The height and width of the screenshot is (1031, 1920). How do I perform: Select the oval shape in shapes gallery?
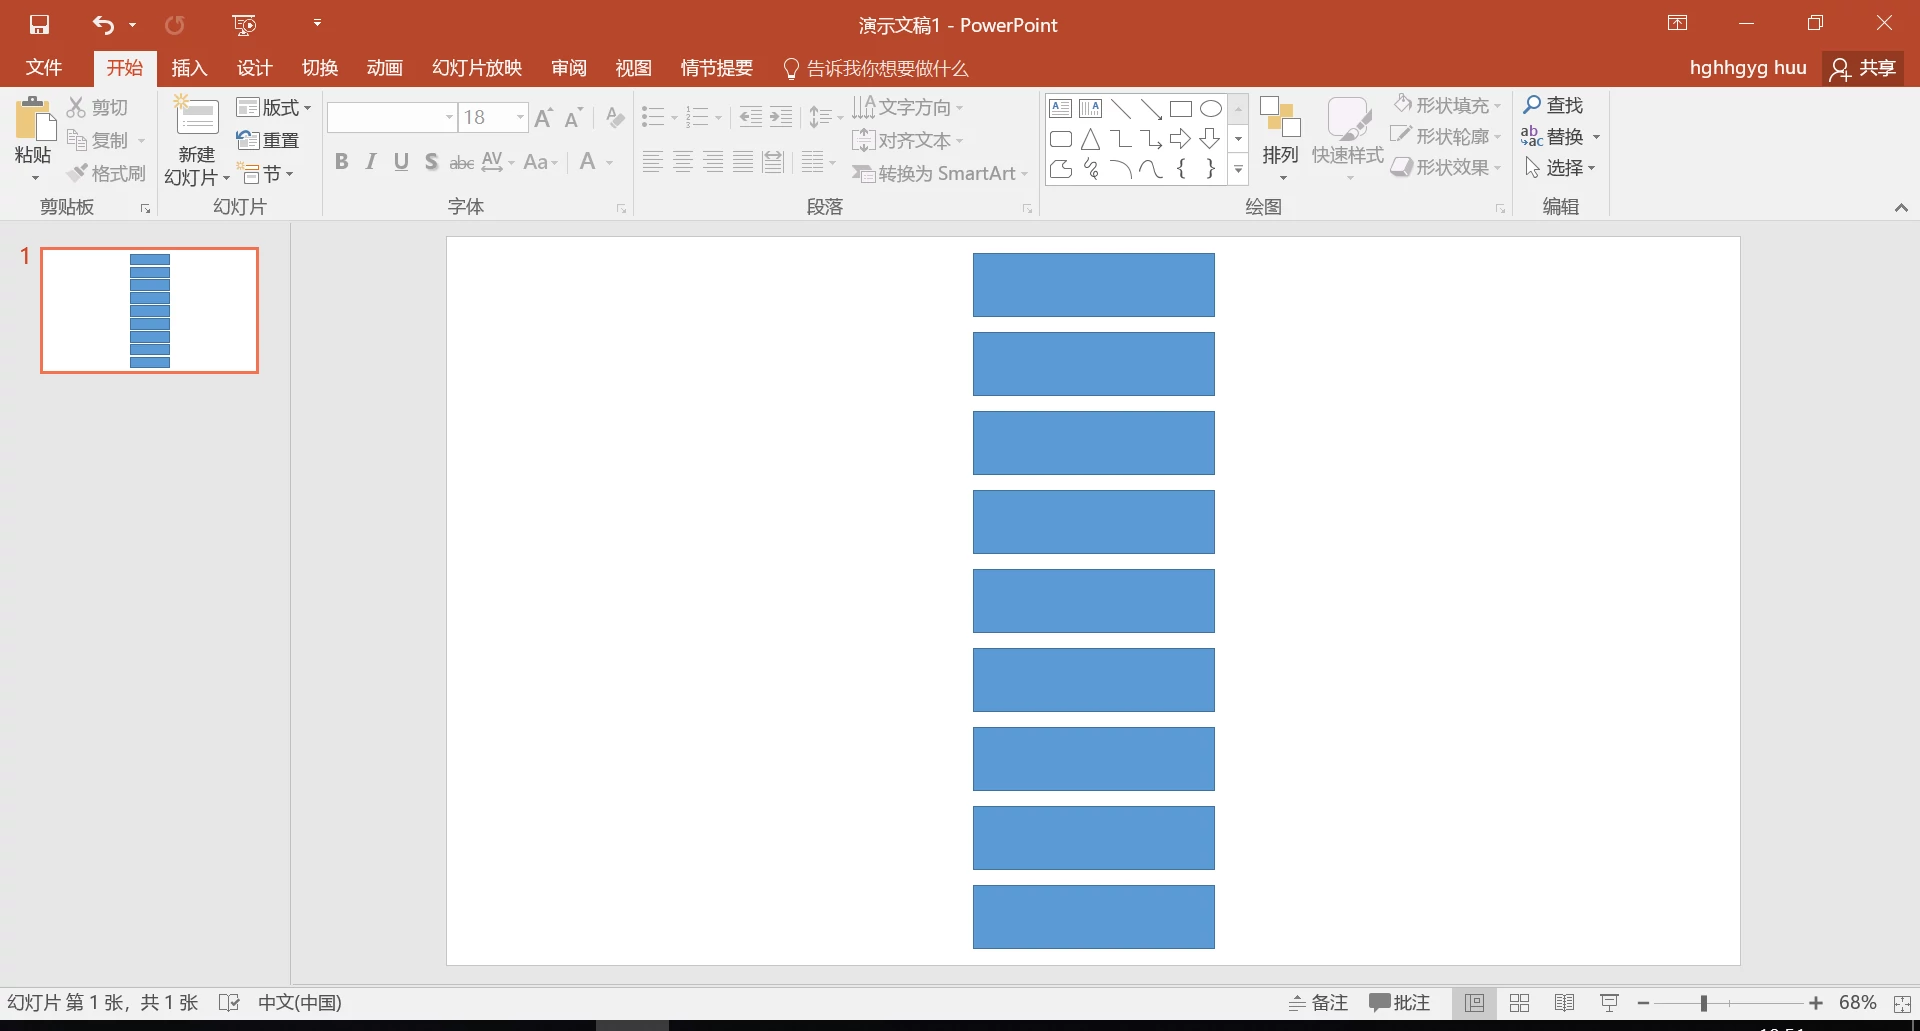(x=1211, y=109)
